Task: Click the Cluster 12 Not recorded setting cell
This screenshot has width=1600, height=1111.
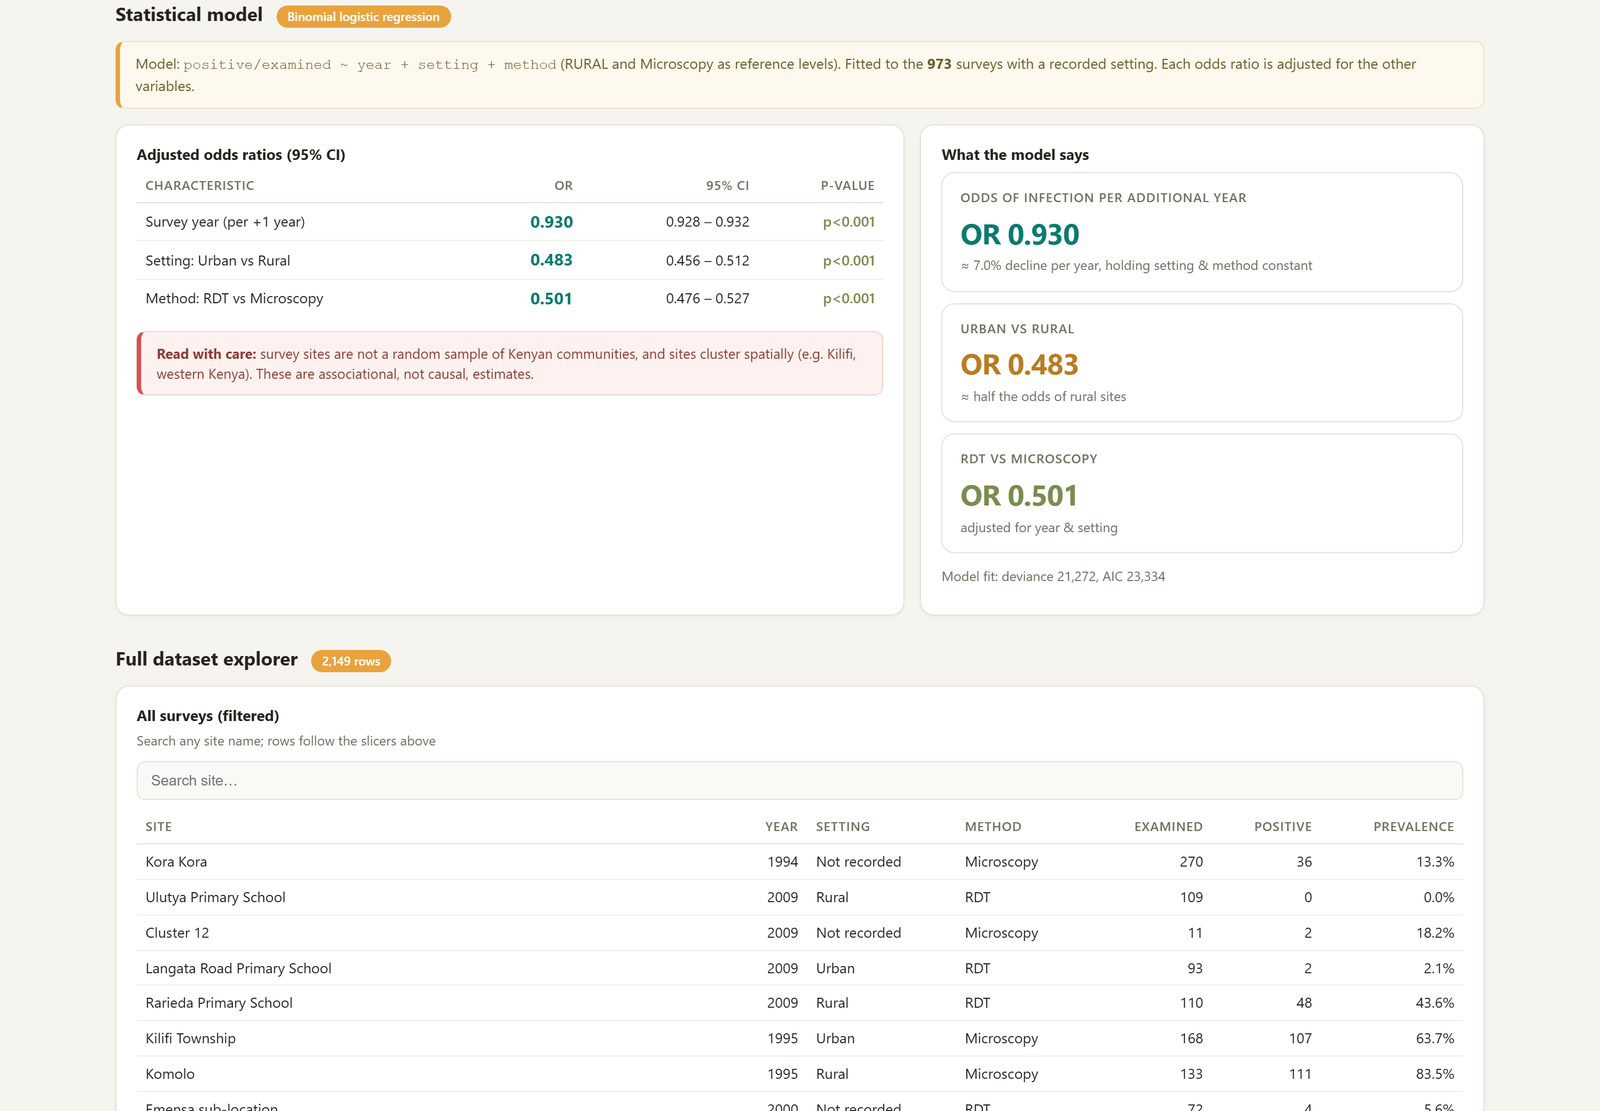Action: 858,933
